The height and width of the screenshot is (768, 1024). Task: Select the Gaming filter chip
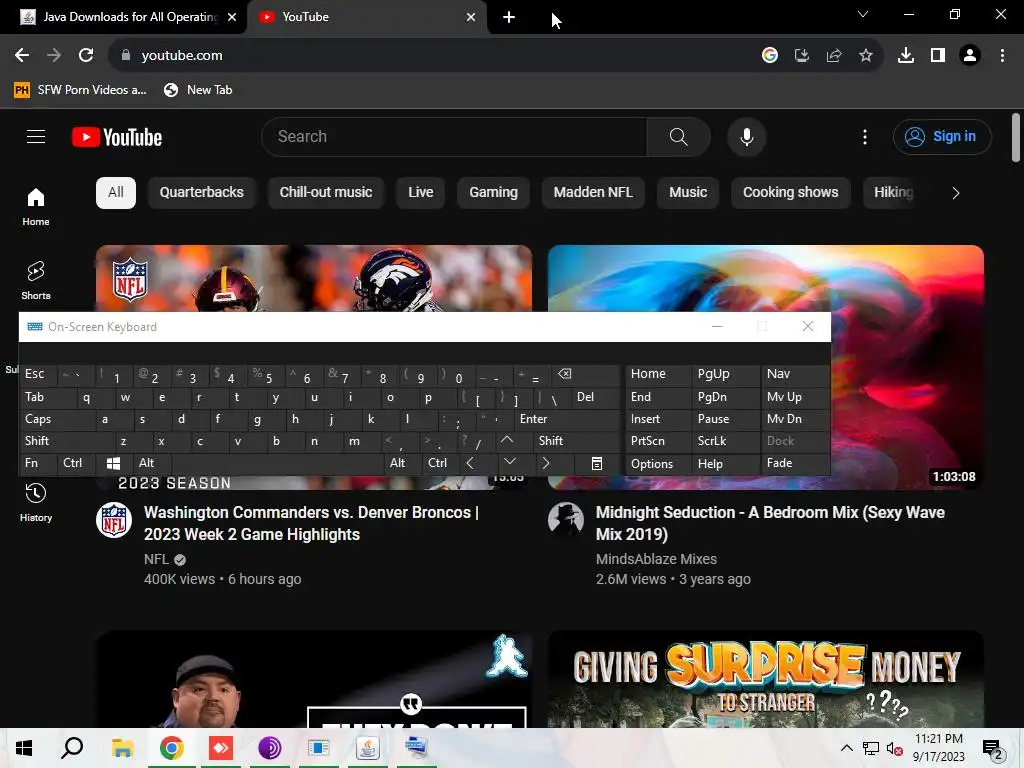tap(493, 193)
